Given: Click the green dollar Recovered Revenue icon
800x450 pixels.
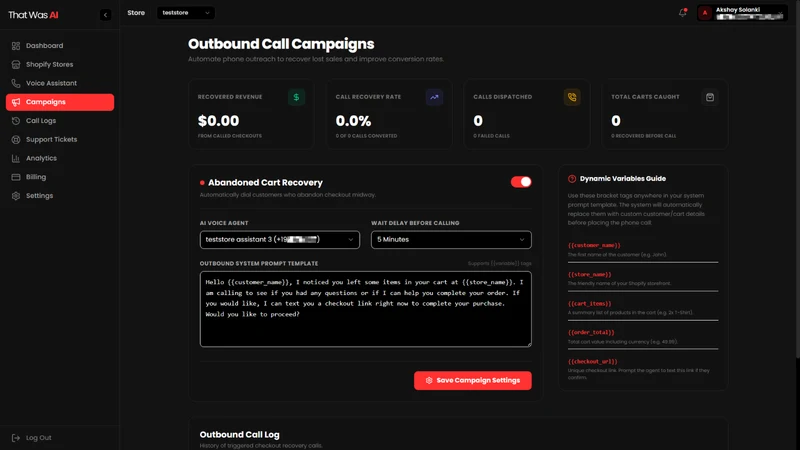Looking at the screenshot, I should click(296, 97).
